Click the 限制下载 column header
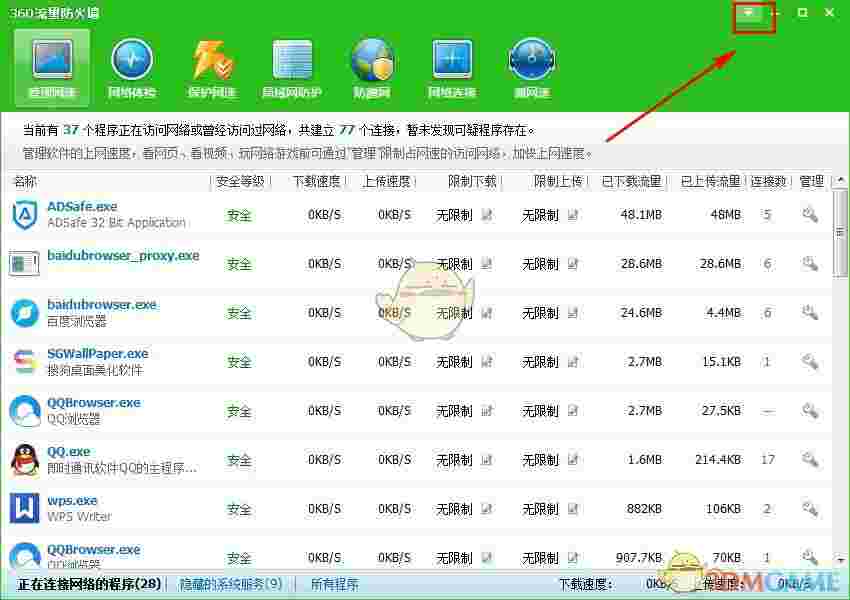 pos(472,182)
